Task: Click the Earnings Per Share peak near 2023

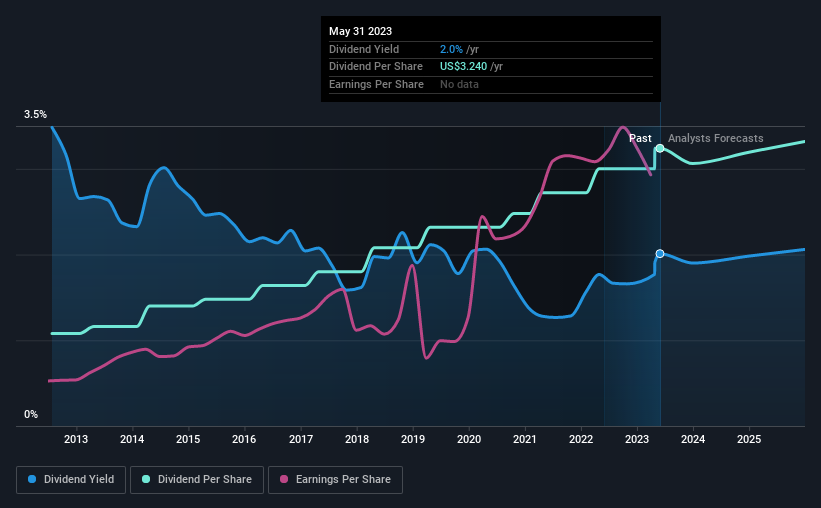Action: click(x=622, y=127)
